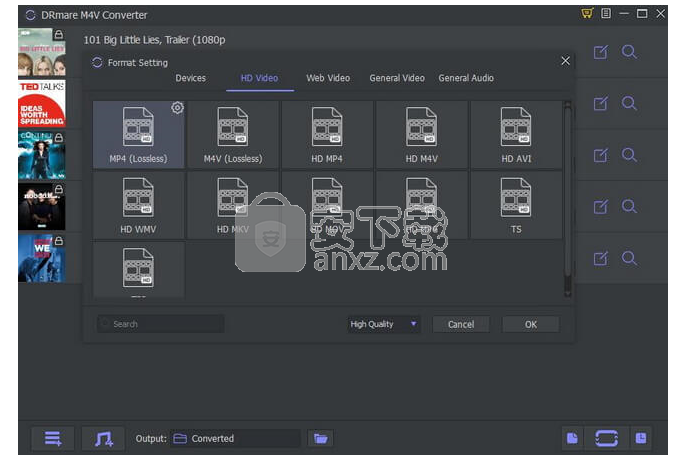The width and height of the screenshot is (687, 467).
Task: Cancel the Format Setting dialog
Action: tap(461, 325)
